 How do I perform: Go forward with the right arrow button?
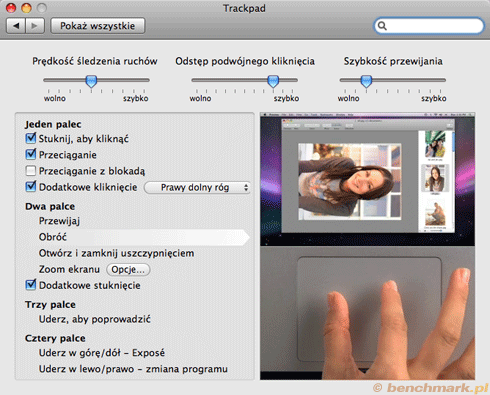[35, 26]
